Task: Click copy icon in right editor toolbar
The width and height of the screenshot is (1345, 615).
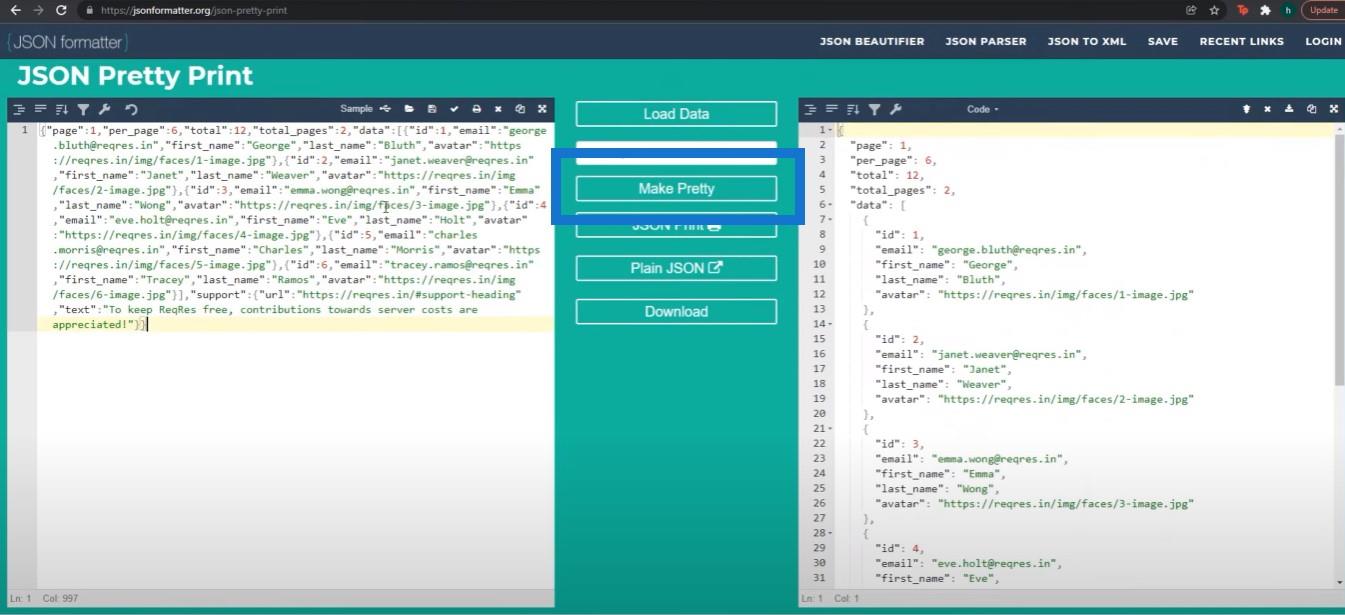Action: click(x=1311, y=109)
